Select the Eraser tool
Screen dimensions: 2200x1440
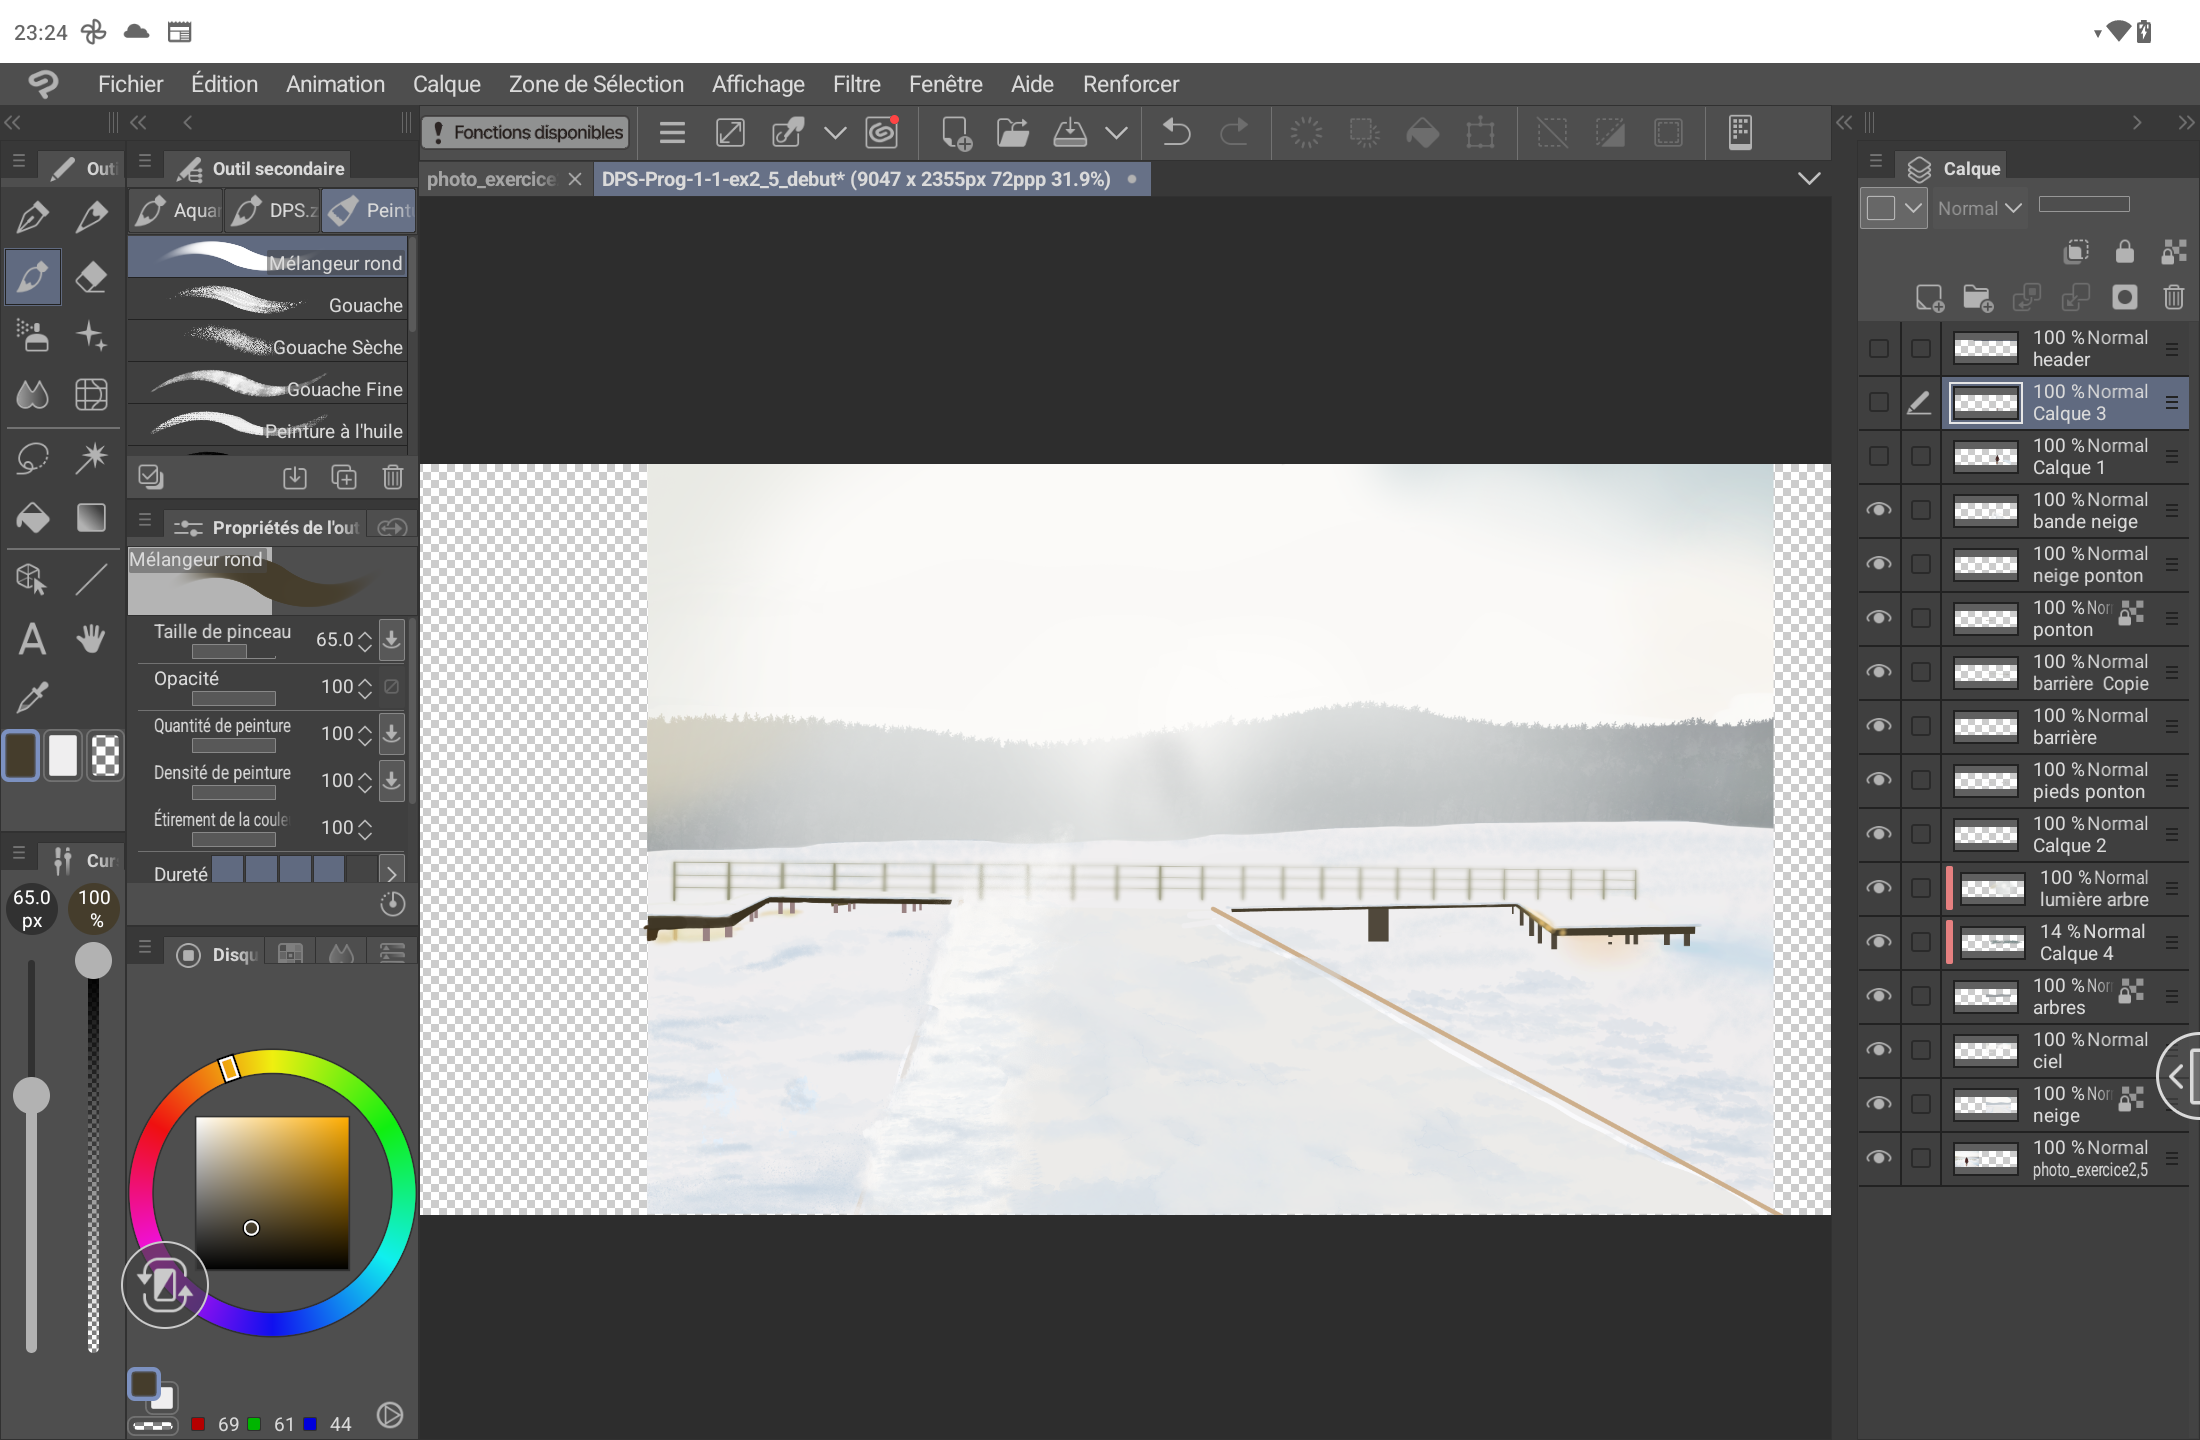(x=91, y=276)
